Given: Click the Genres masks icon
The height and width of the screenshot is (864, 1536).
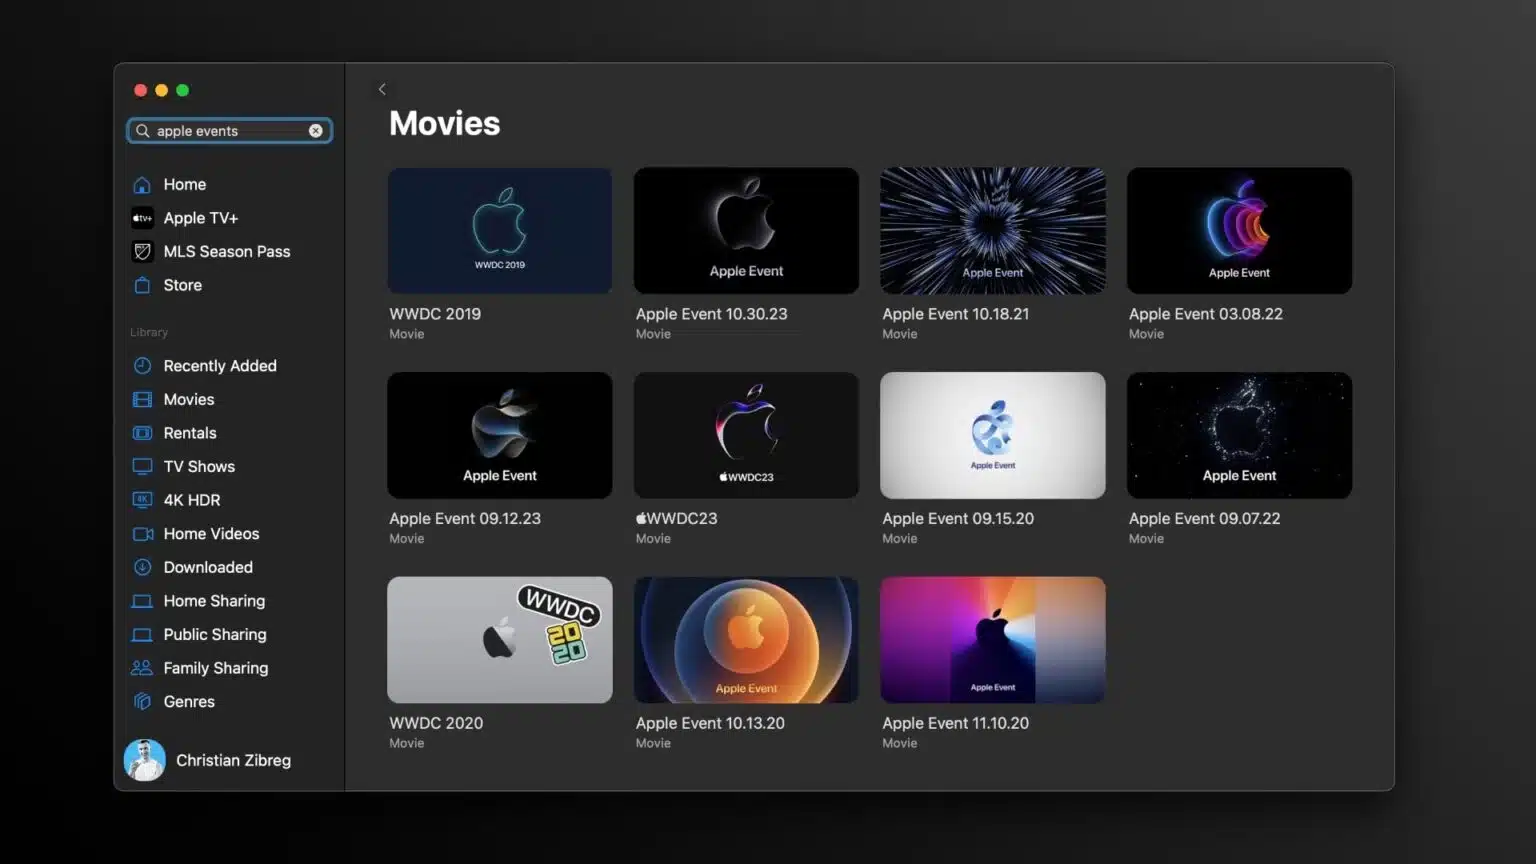Looking at the screenshot, I should [x=142, y=702].
